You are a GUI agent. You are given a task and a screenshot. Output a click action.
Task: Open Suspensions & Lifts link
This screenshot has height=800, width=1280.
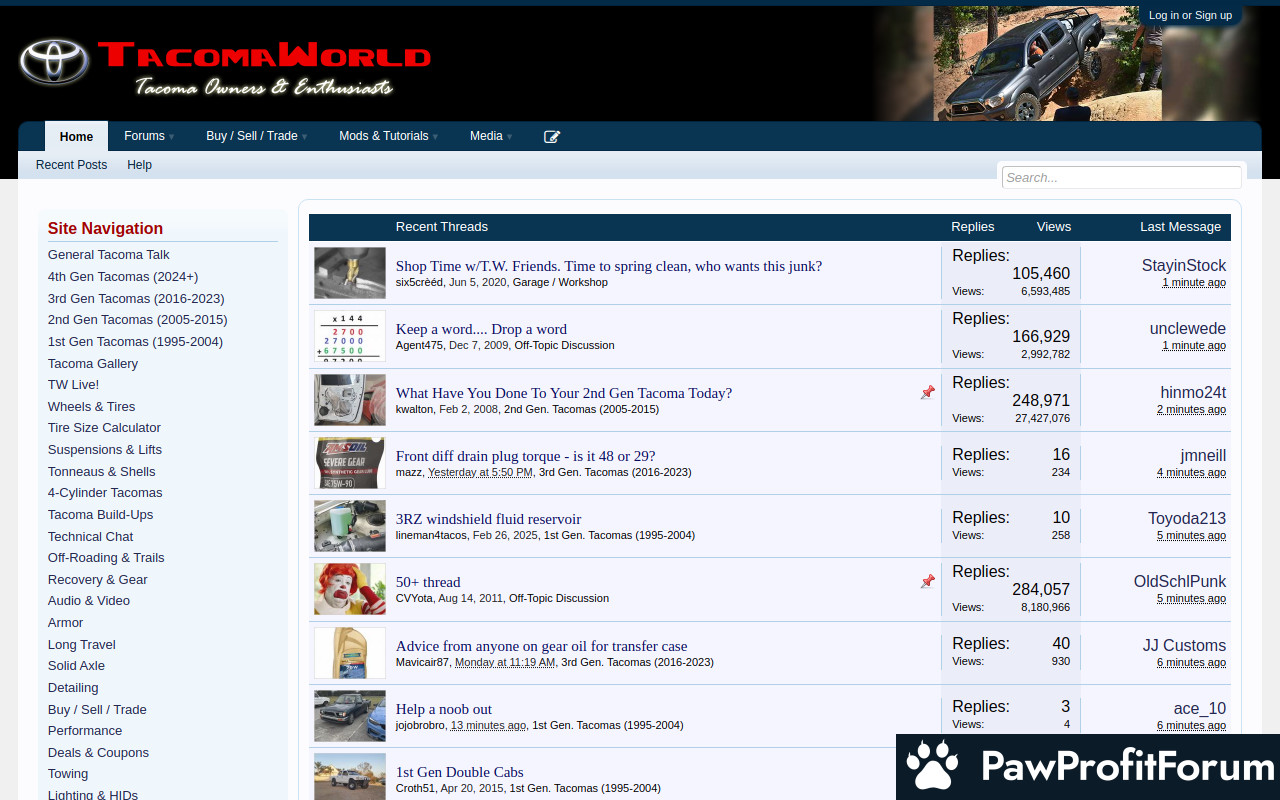coord(105,450)
